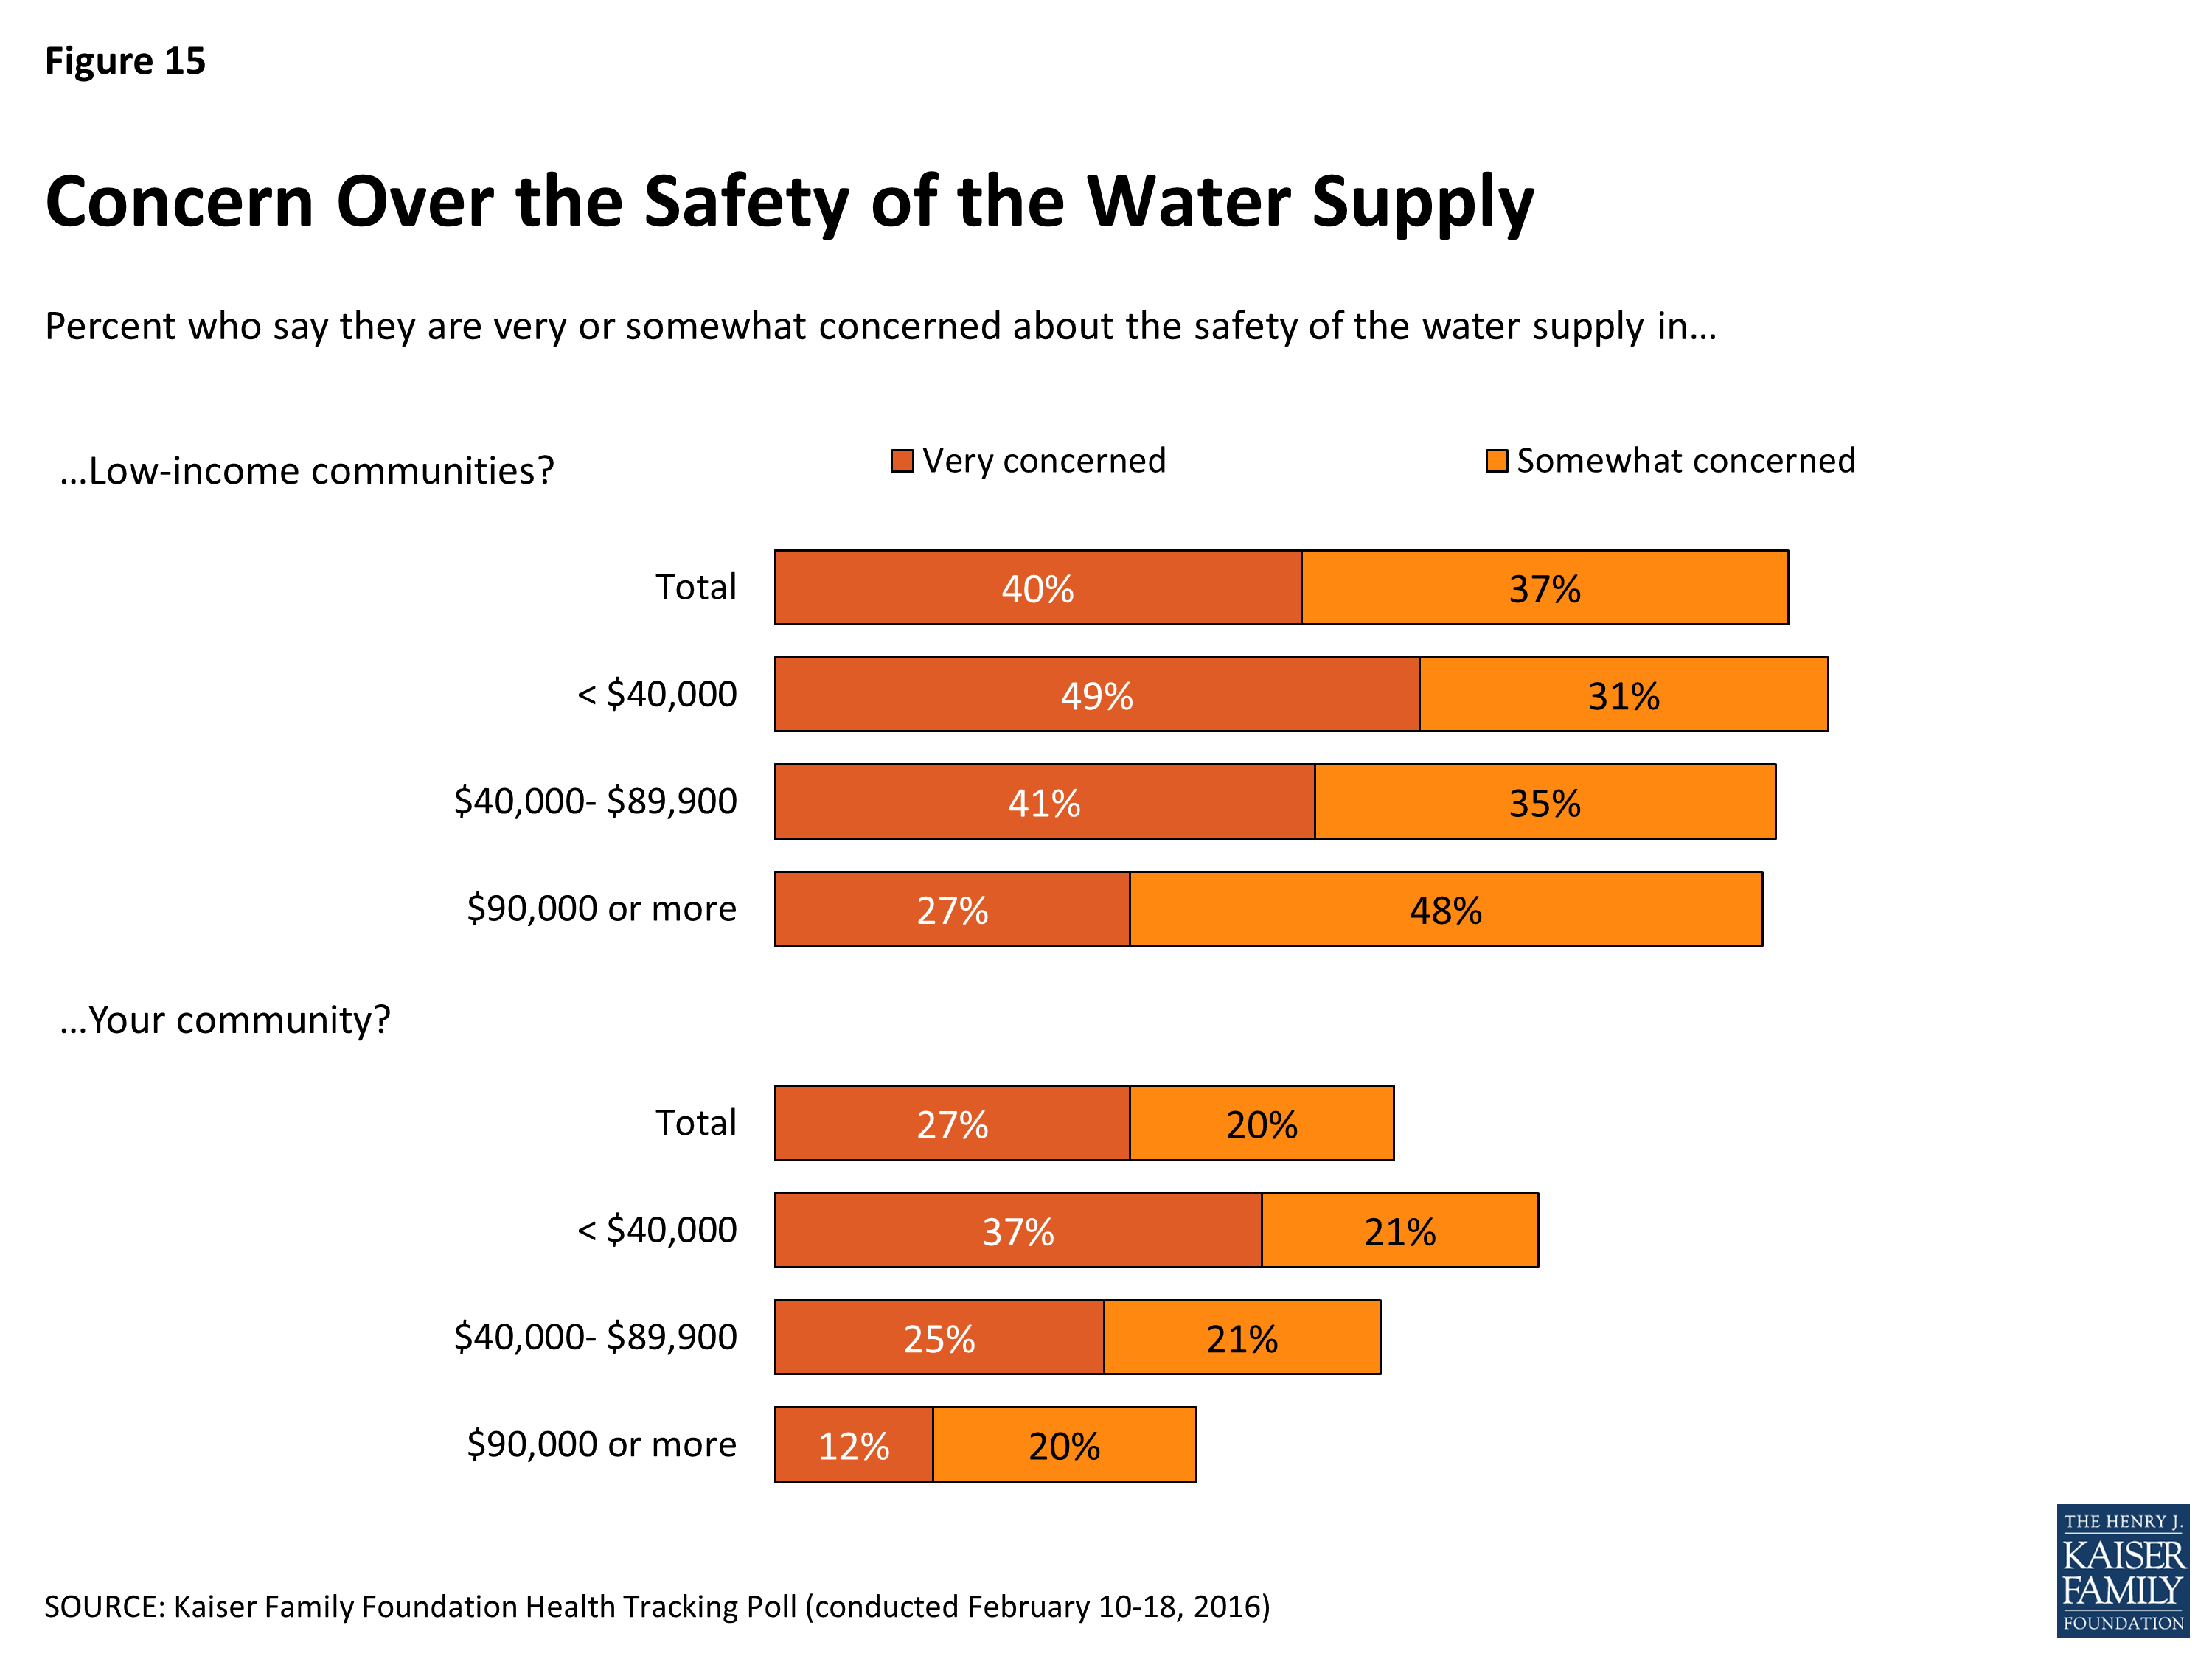The image size is (2212, 1659).
Task: Click the 37% orange bar in low-income Total row
Action: (1545, 588)
